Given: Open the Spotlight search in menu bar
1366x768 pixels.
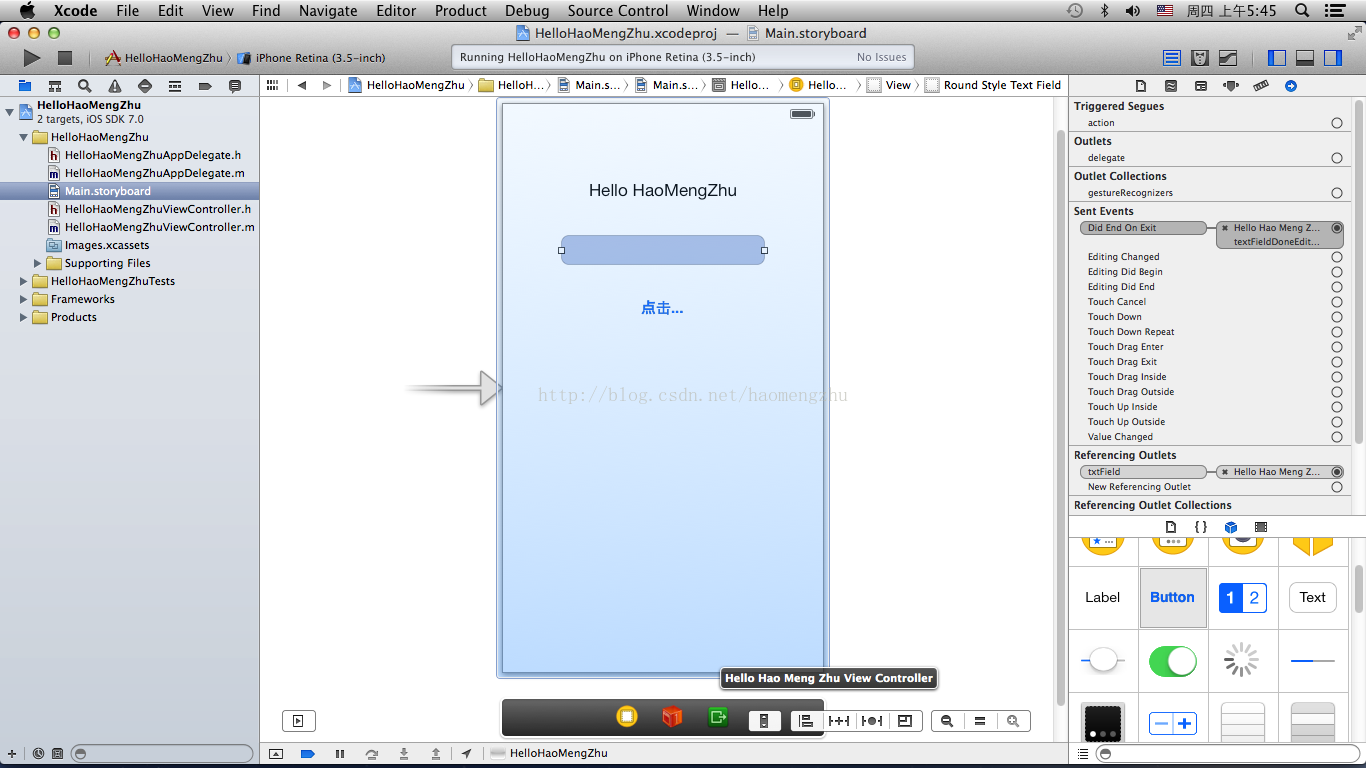Looking at the screenshot, I should click(1302, 11).
